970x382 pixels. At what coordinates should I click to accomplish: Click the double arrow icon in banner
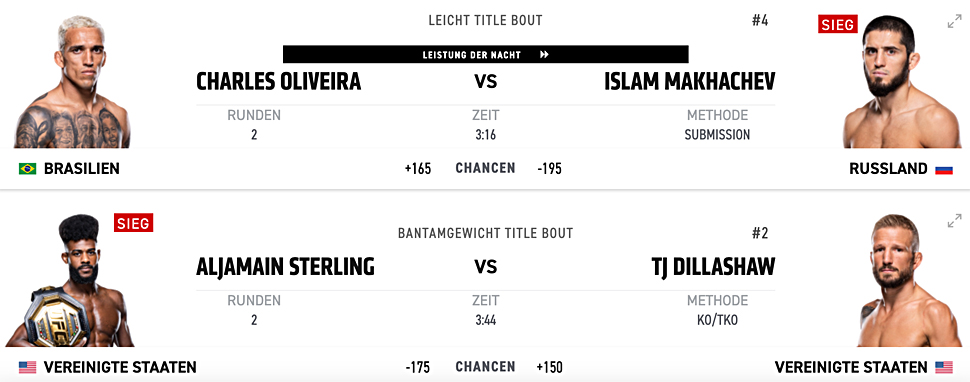click(x=544, y=54)
